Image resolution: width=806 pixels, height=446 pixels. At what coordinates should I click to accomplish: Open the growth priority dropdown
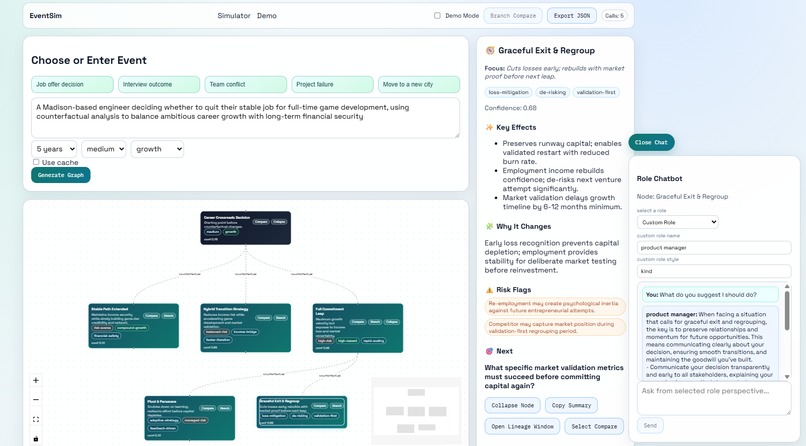click(157, 149)
